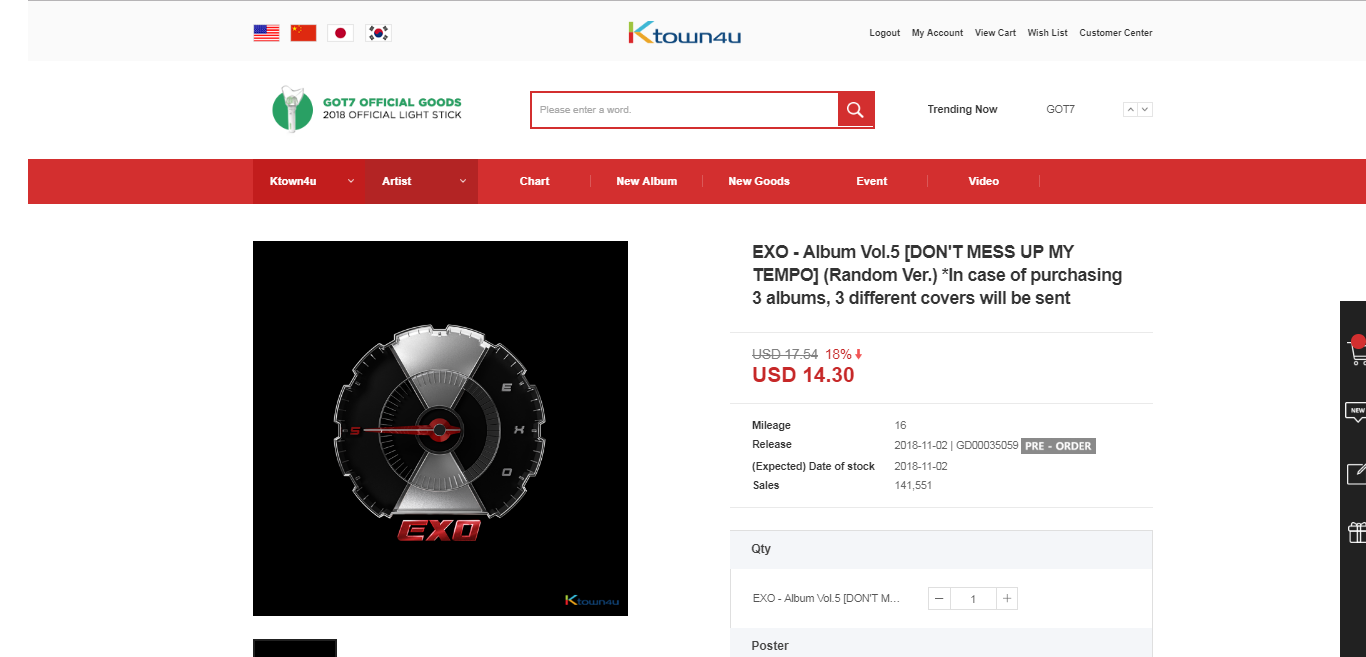Show previous trending item with up arrow

coord(1130,110)
